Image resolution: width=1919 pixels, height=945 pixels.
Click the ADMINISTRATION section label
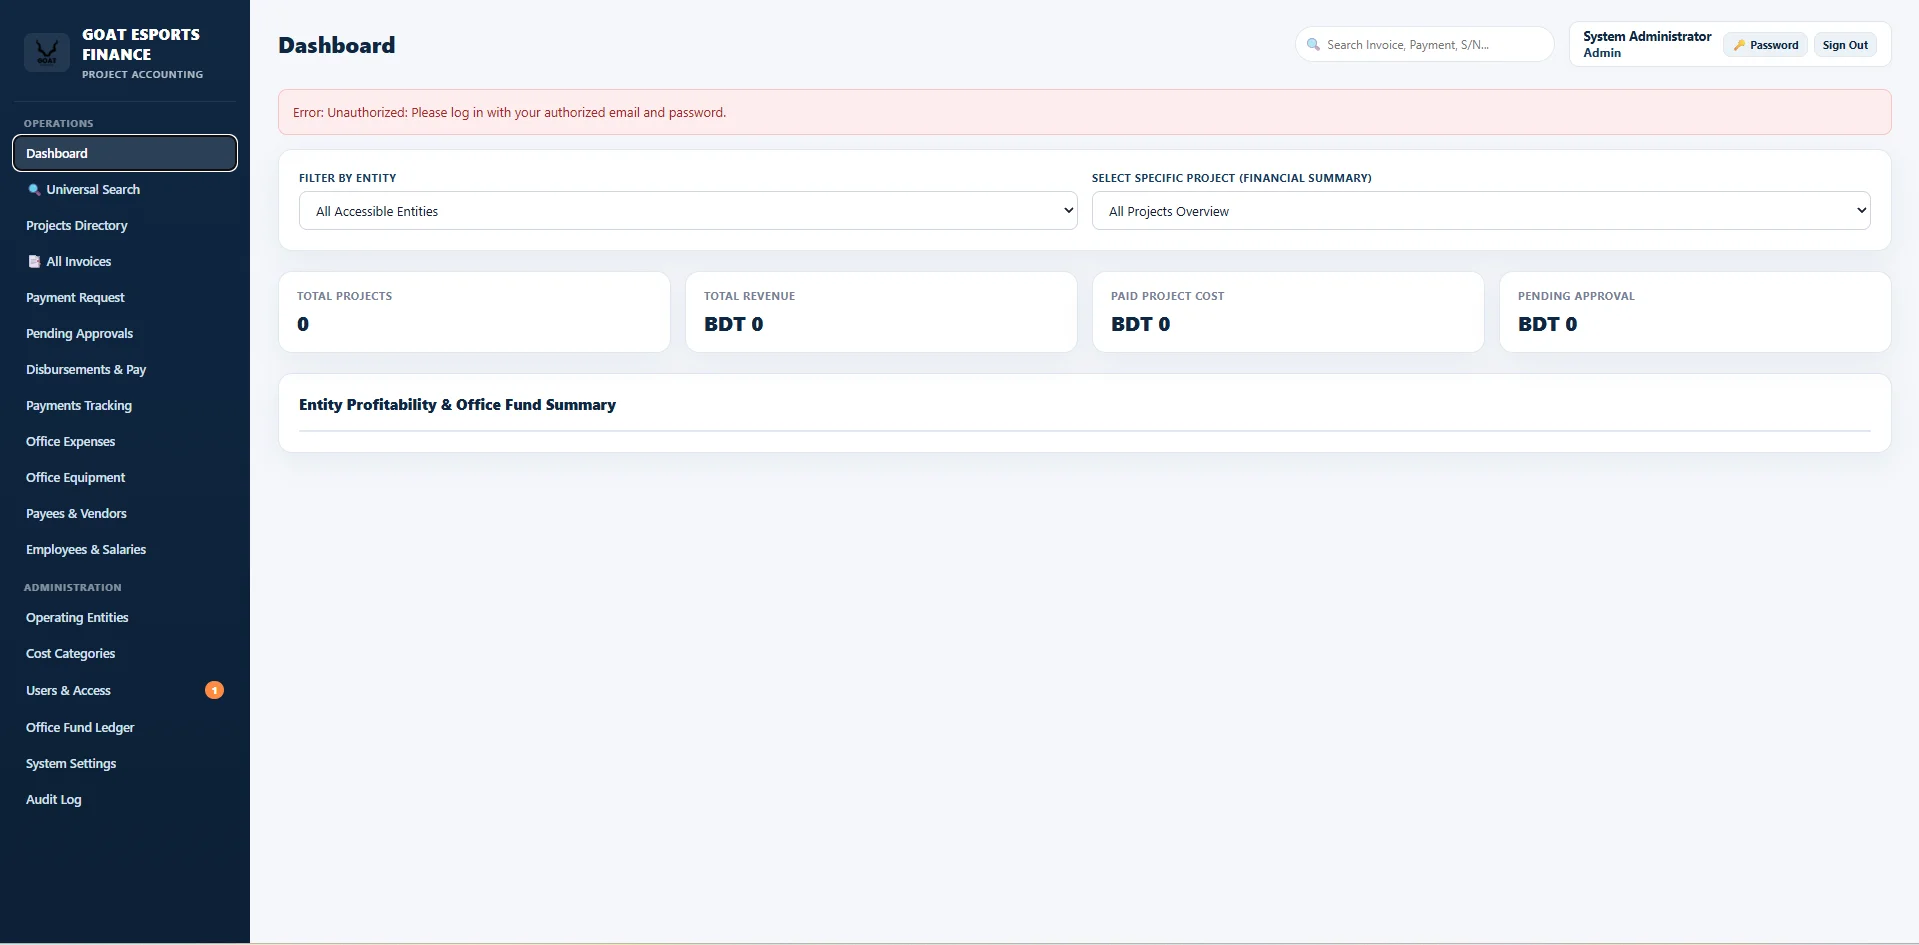[72, 587]
